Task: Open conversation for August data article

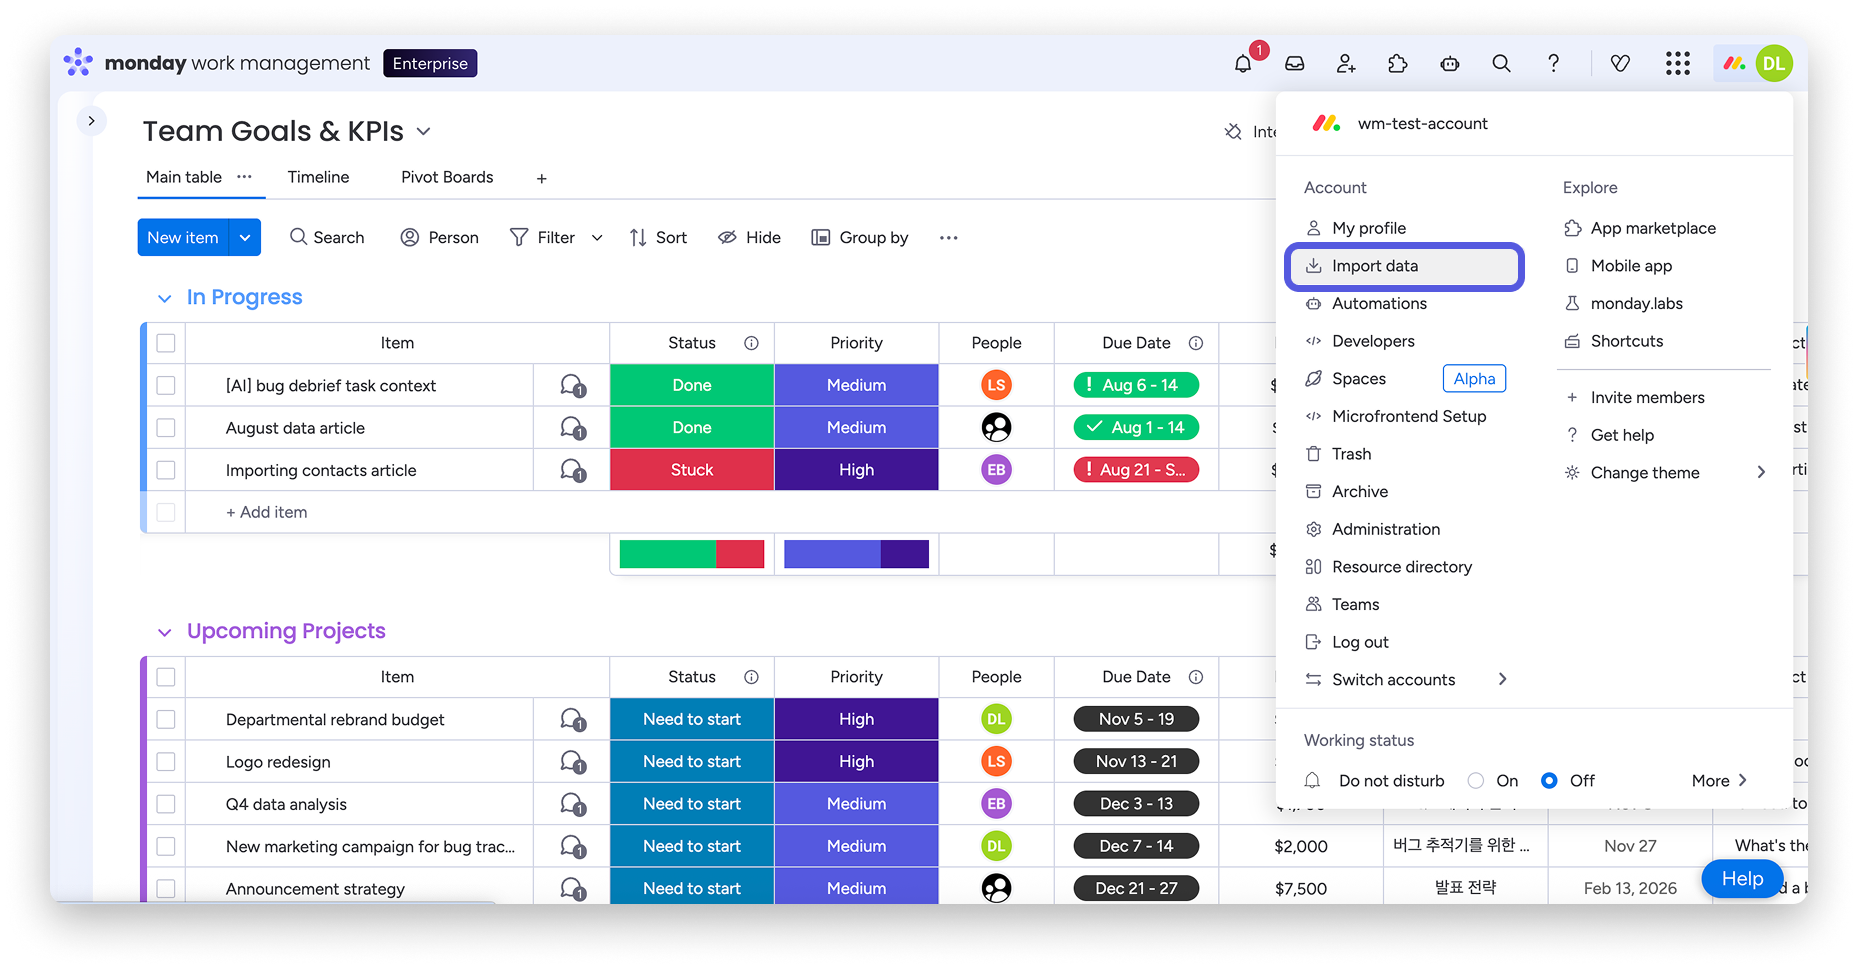Action: [573, 428]
